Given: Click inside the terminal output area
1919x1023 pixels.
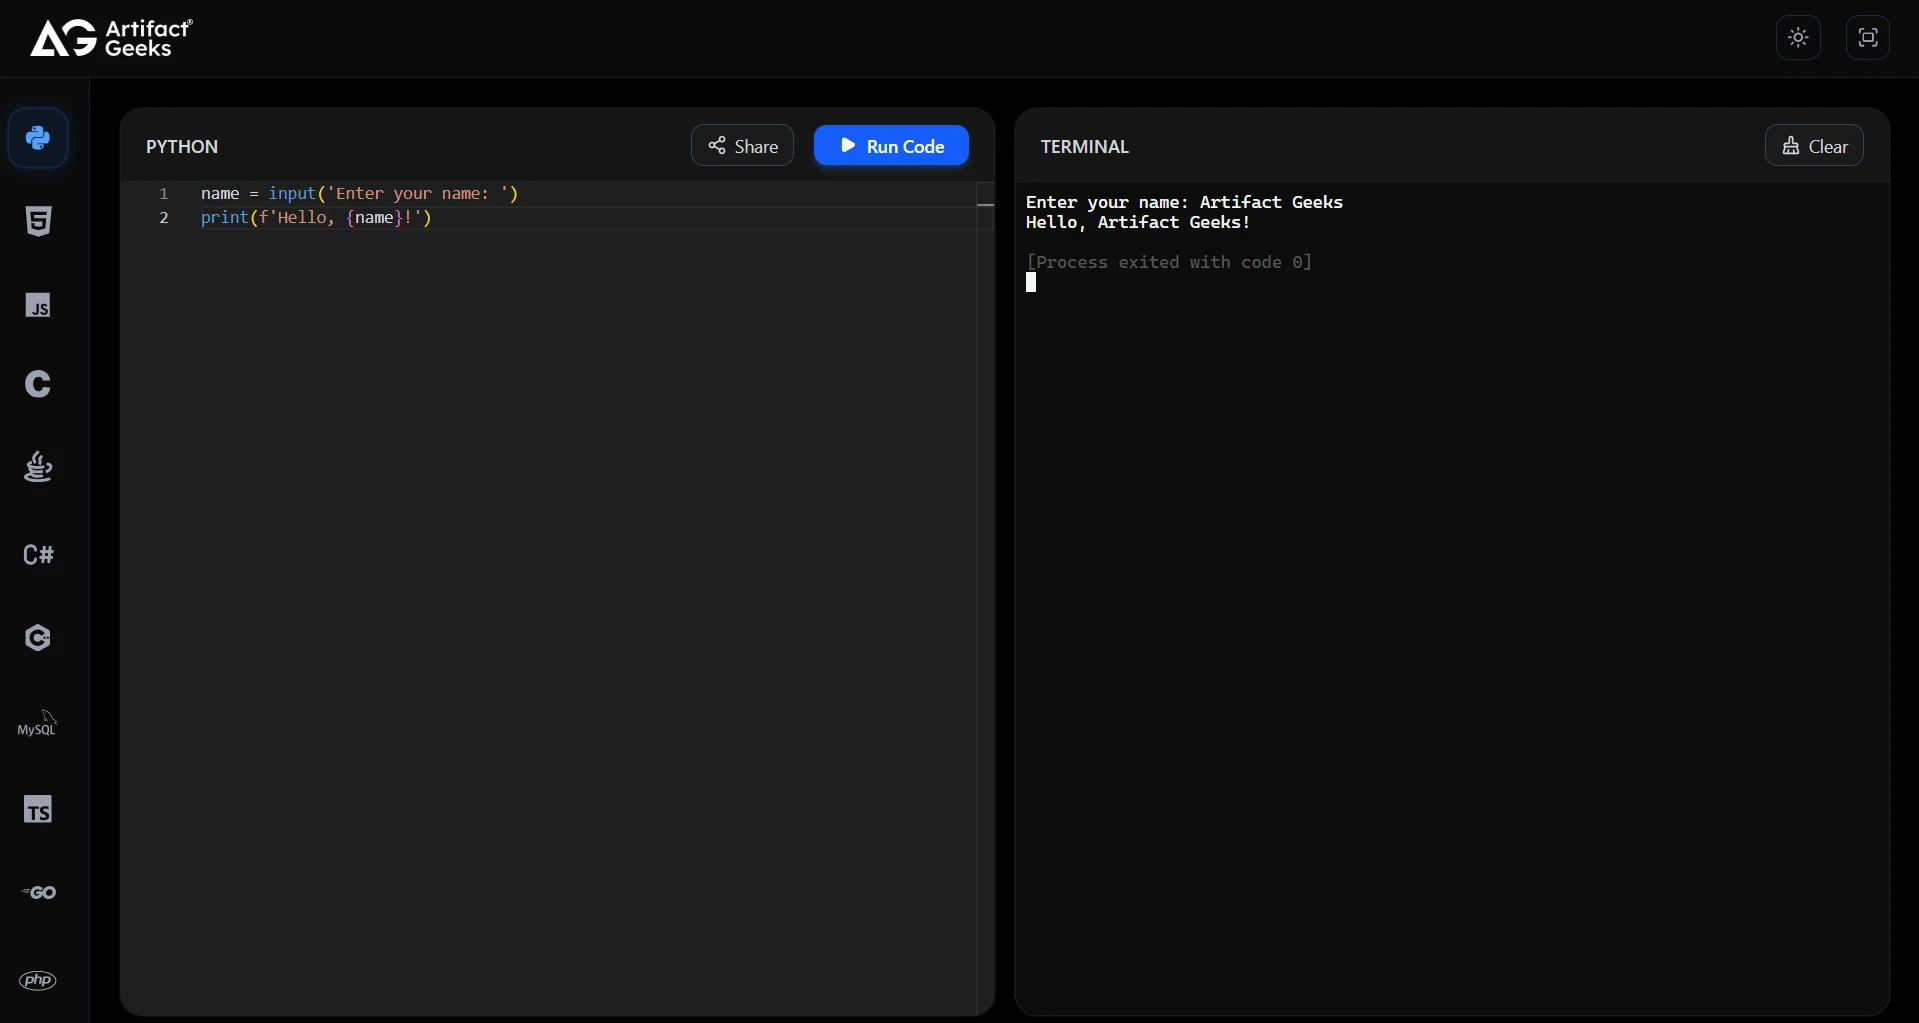Looking at the screenshot, I should [1400, 500].
